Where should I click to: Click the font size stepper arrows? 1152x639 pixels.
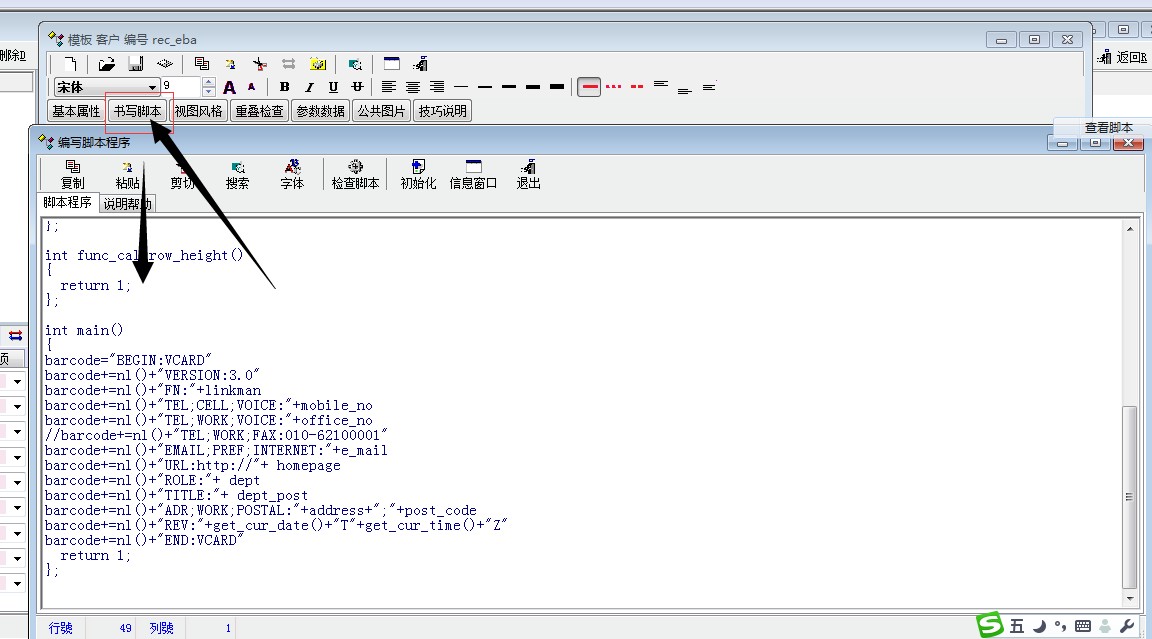tap(208, 87)
